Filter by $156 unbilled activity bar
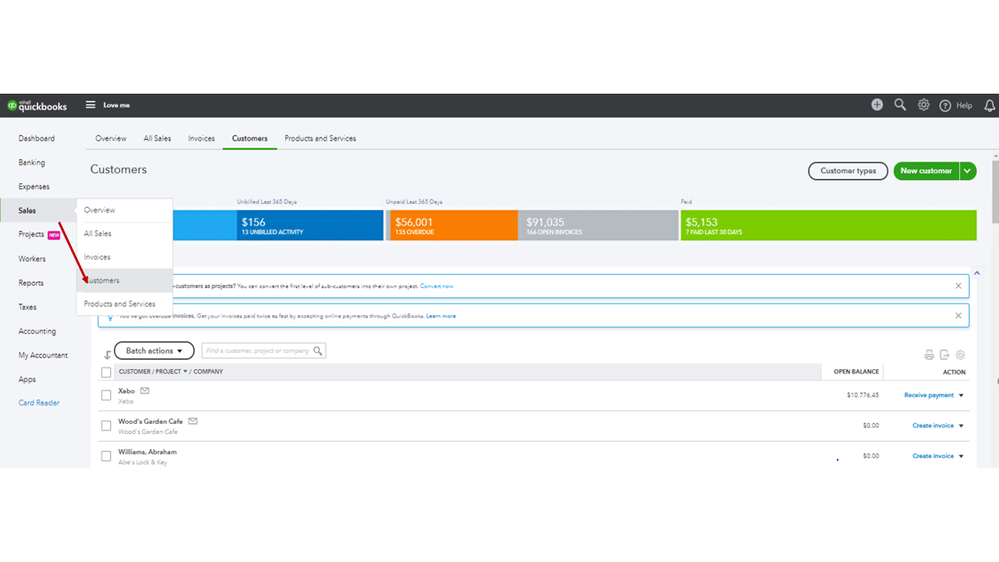Image resolution: width=999 pixels, height=562 pixels. [x=310, y=226]
